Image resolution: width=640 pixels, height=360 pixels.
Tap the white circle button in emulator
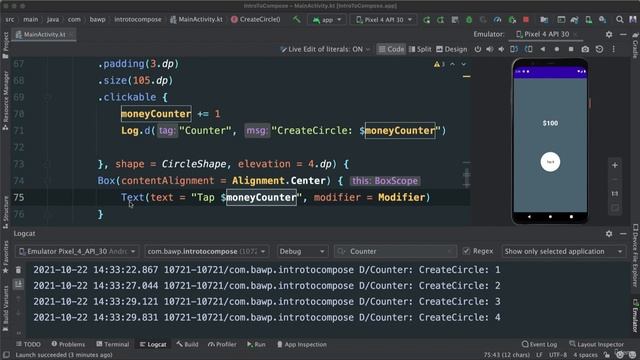tap(550, 162)
